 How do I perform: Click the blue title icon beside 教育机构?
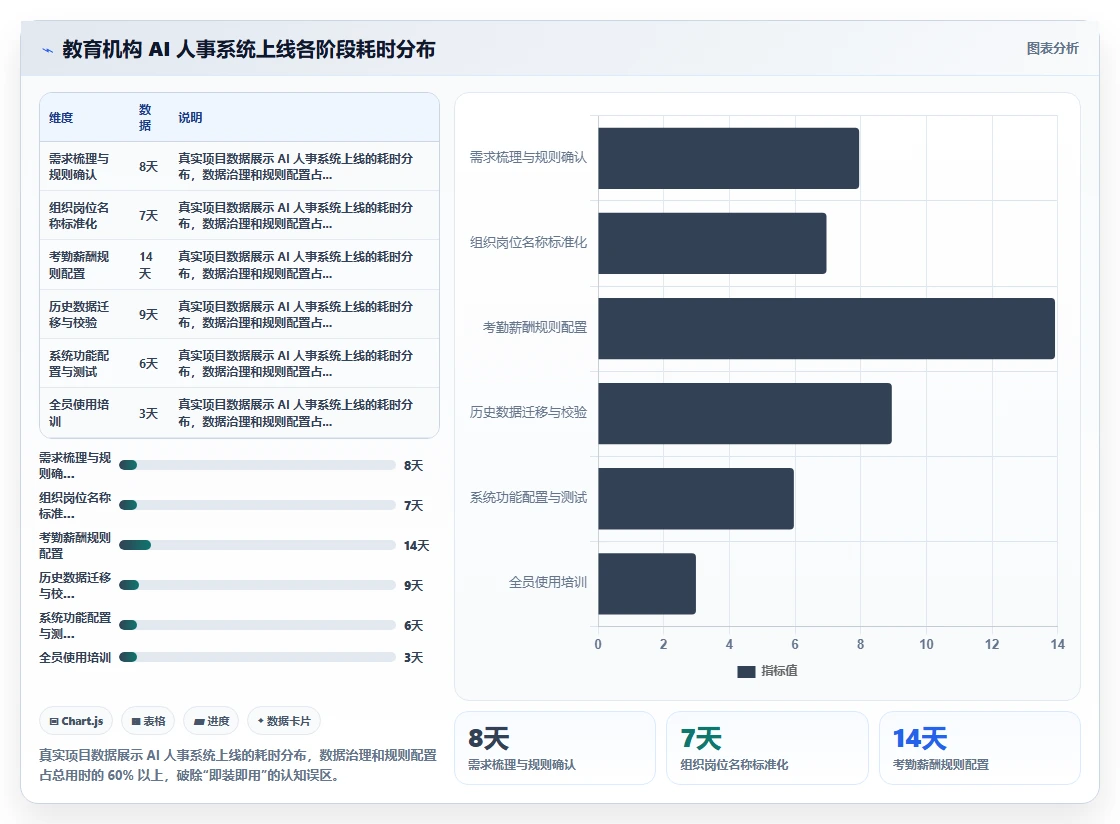pos(47,50)
